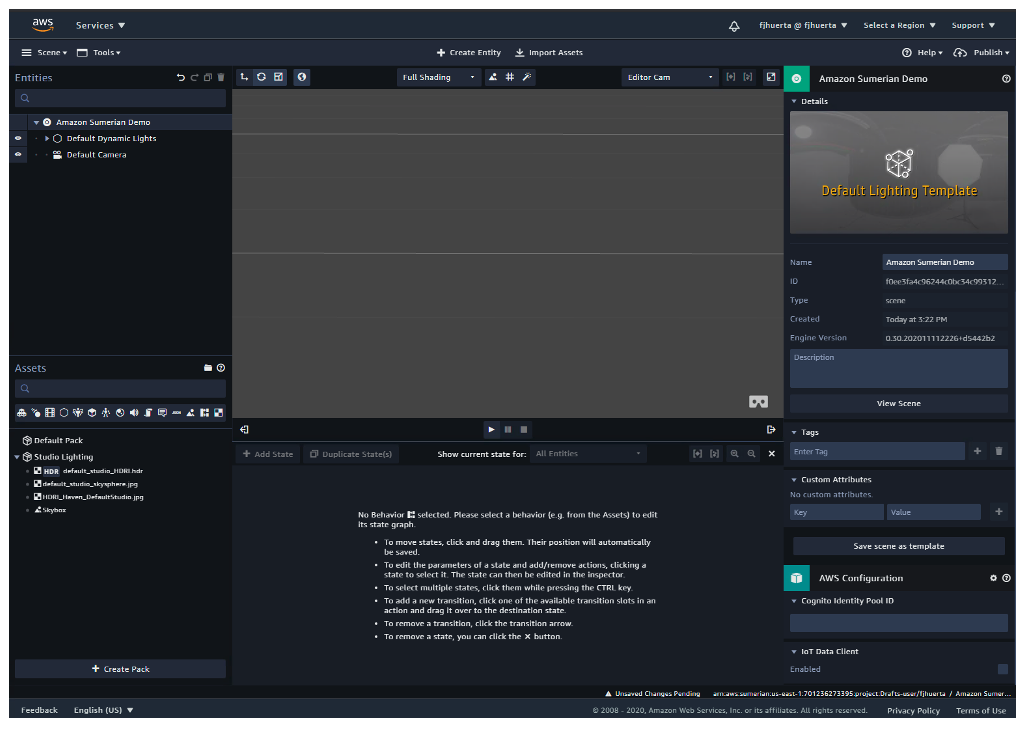Viewport: 1028px width, 729px height.
Task: Click the Import Assets button
Action: 549,52
